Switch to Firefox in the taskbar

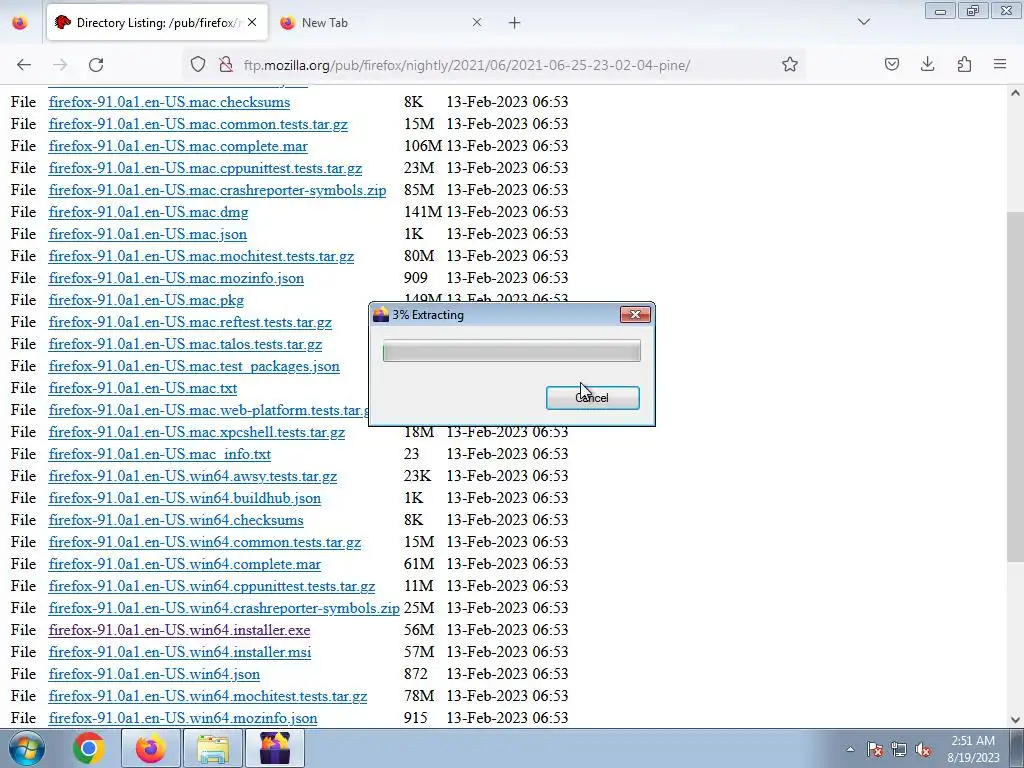[x=150, y=748]
